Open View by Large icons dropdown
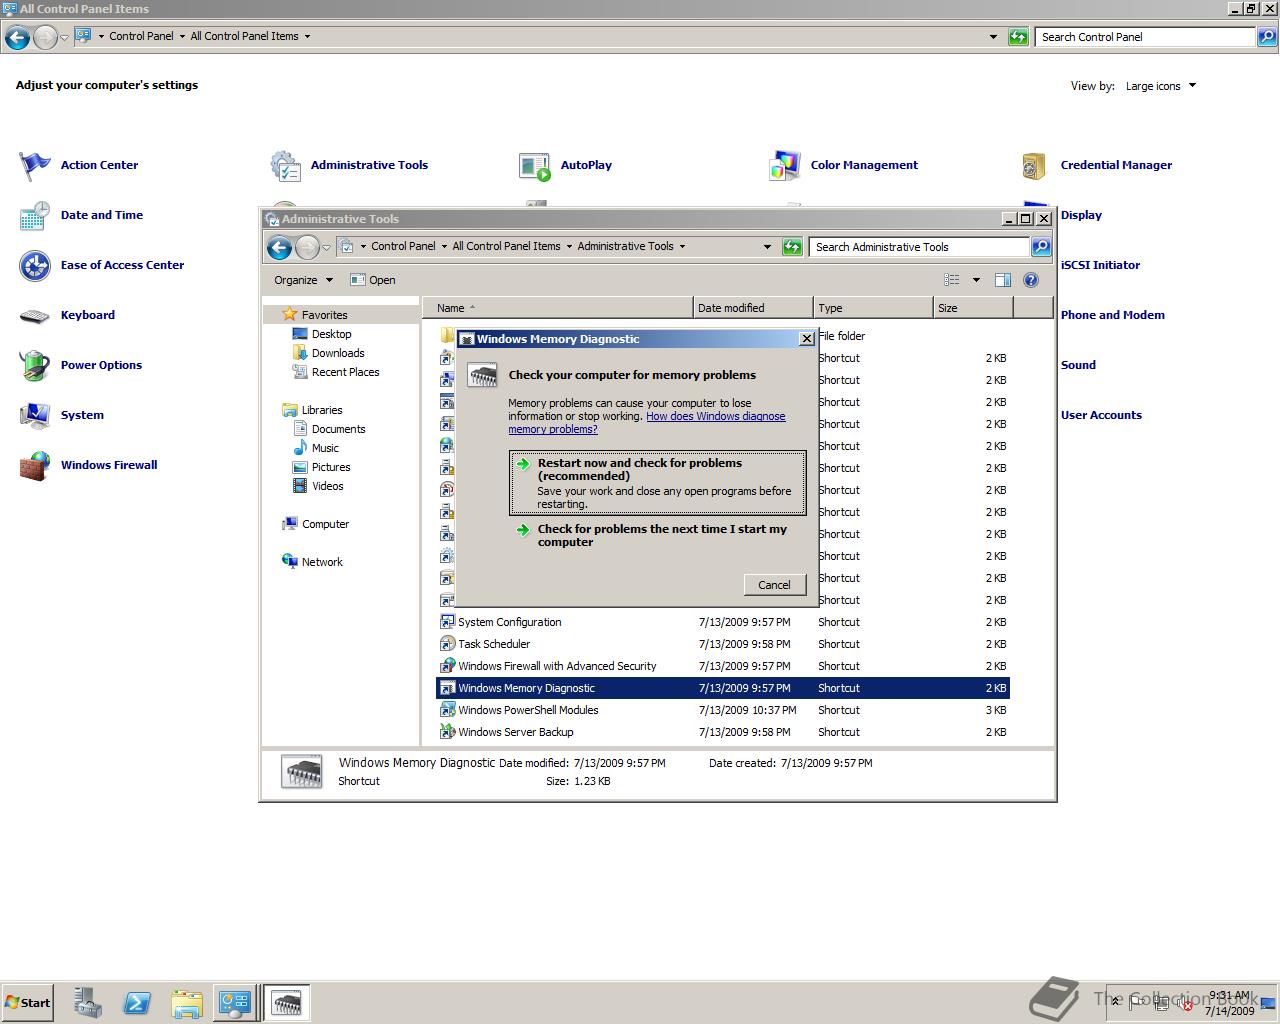 (x=1160, y=86)
